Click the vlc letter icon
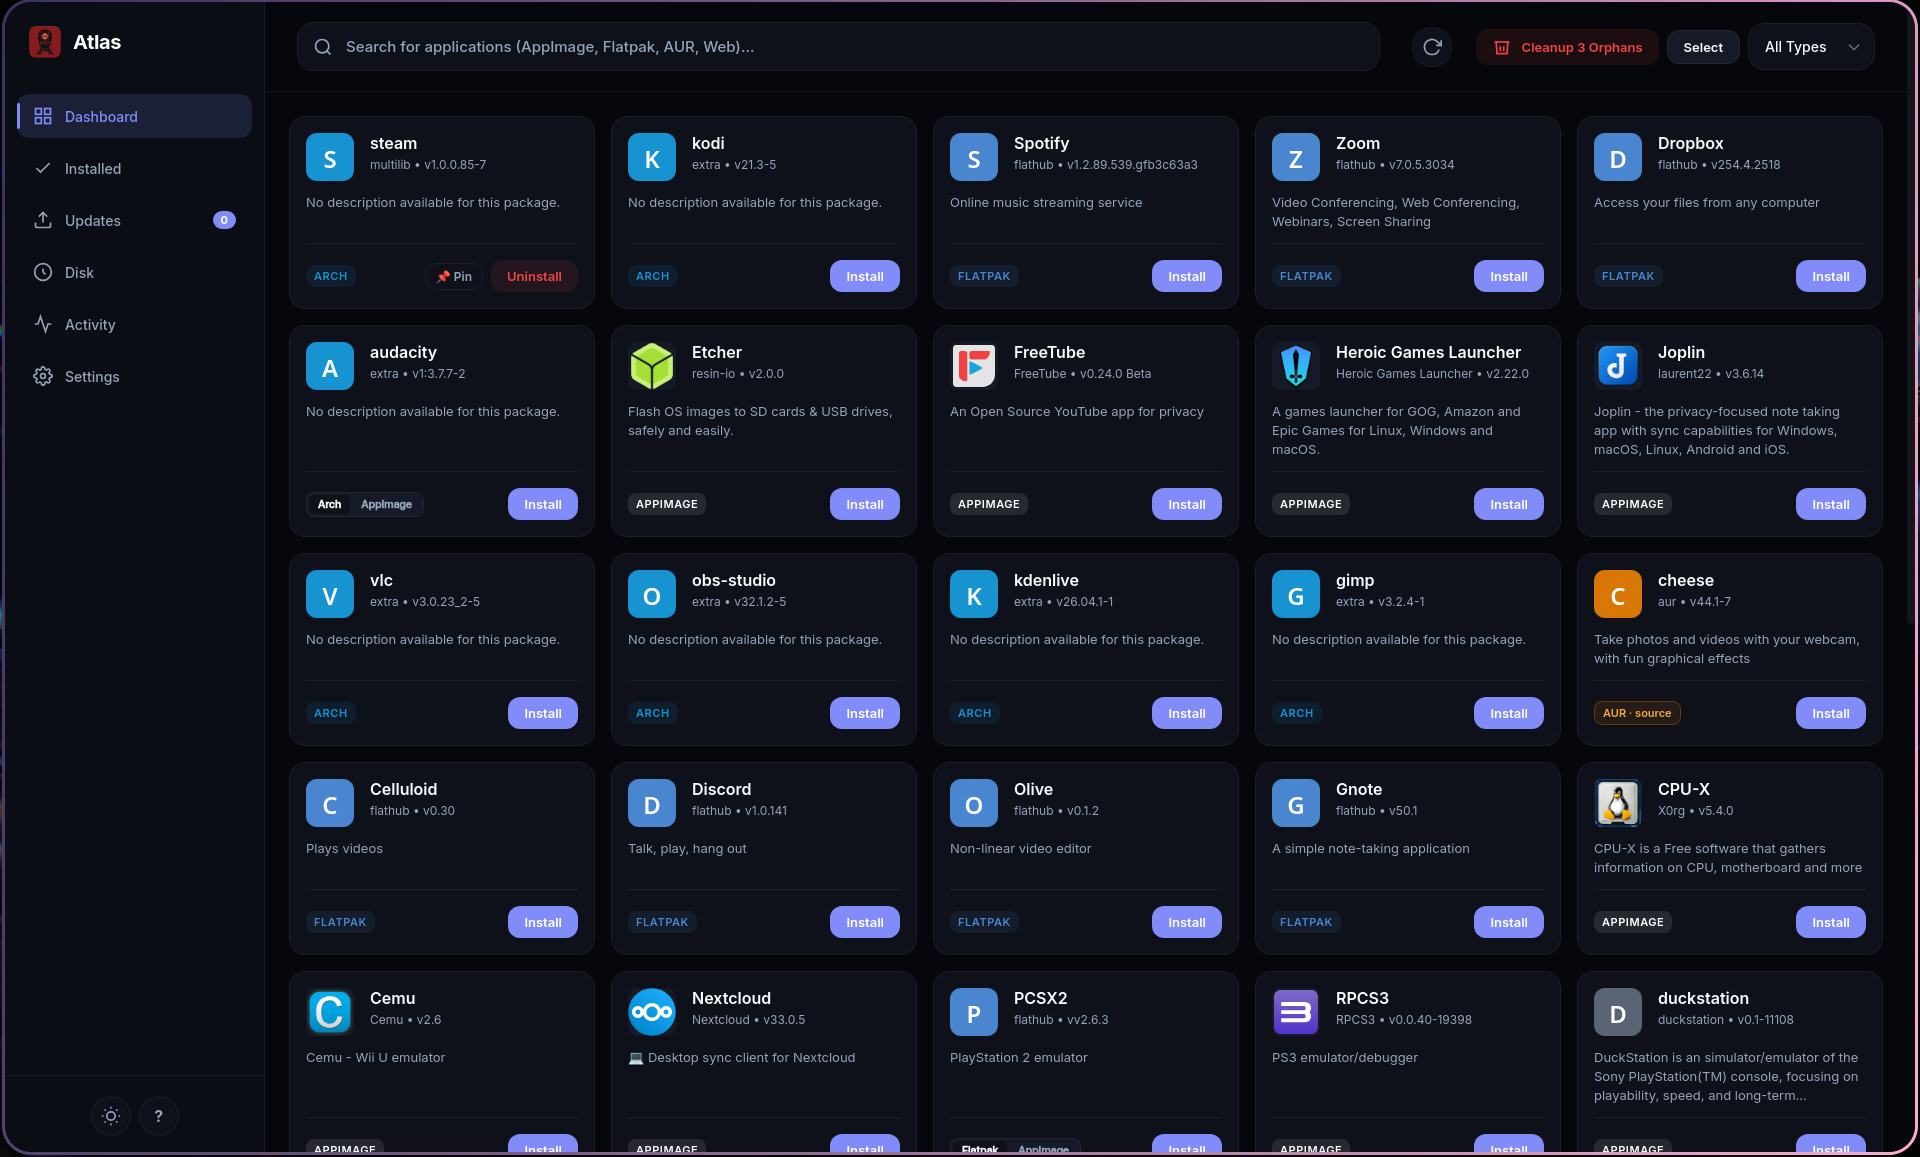The image size is (1920, 1157). point(330,594)
